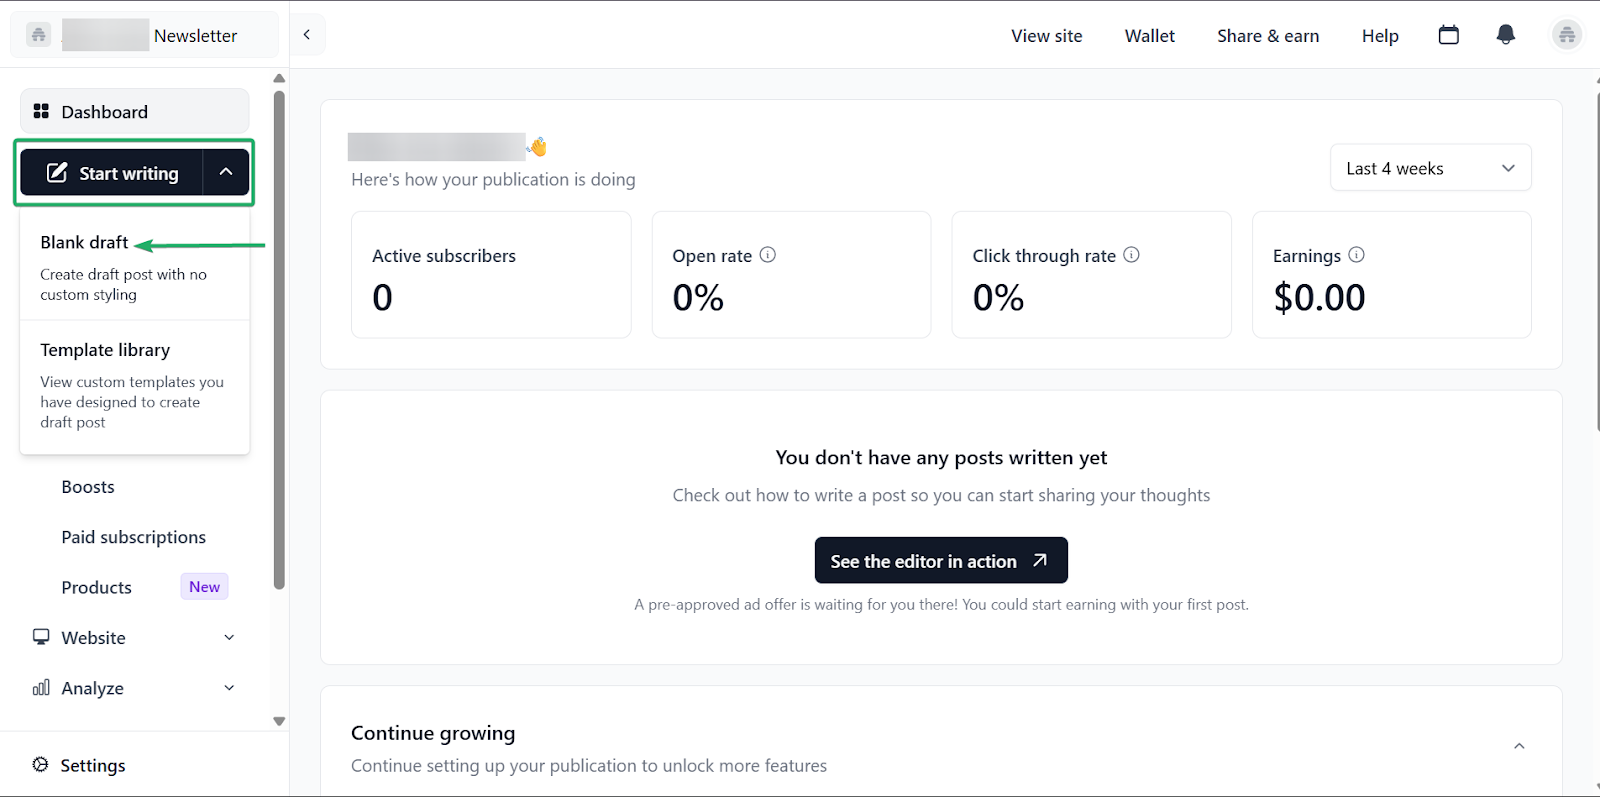Click the notification bell icon
This screenshot has height=797, width=1600.
1505,34
